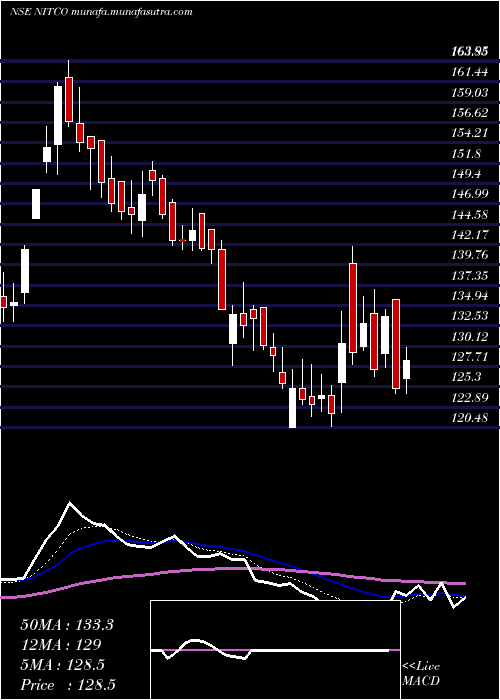The image size is (500, 700).
Task: Select the 130.12 price level label
Action: 472,336
